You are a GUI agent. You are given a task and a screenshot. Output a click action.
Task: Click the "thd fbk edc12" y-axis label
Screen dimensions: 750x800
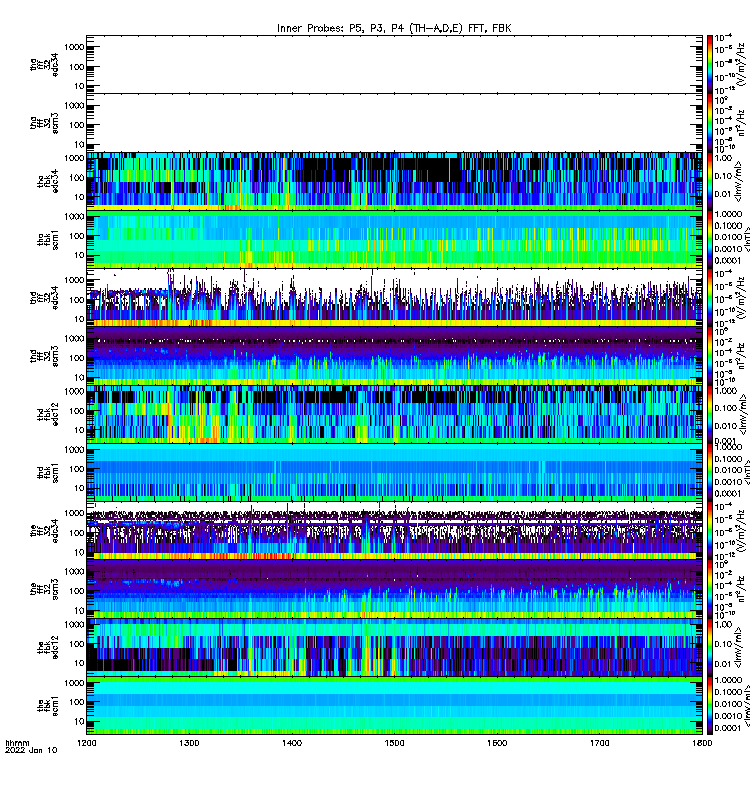pos(48,414)
